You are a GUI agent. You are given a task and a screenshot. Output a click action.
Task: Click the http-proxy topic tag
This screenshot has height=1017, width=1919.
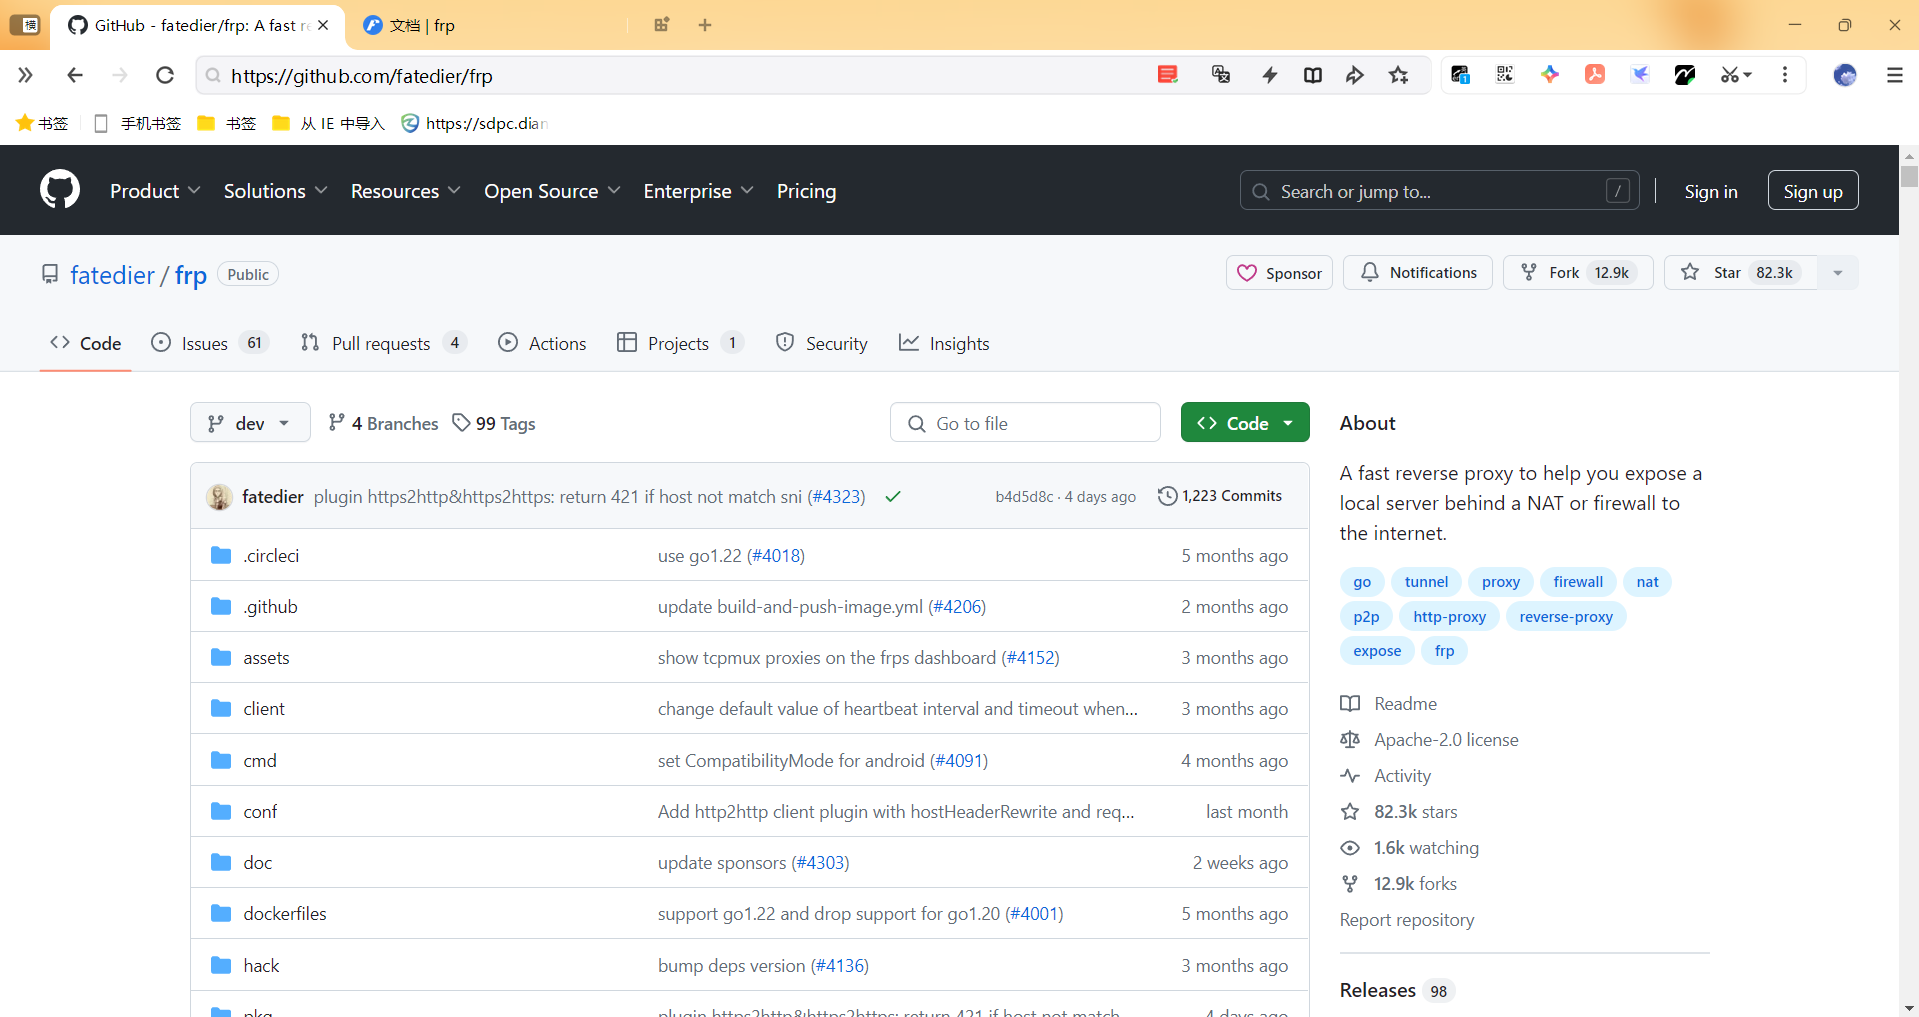1449,616
